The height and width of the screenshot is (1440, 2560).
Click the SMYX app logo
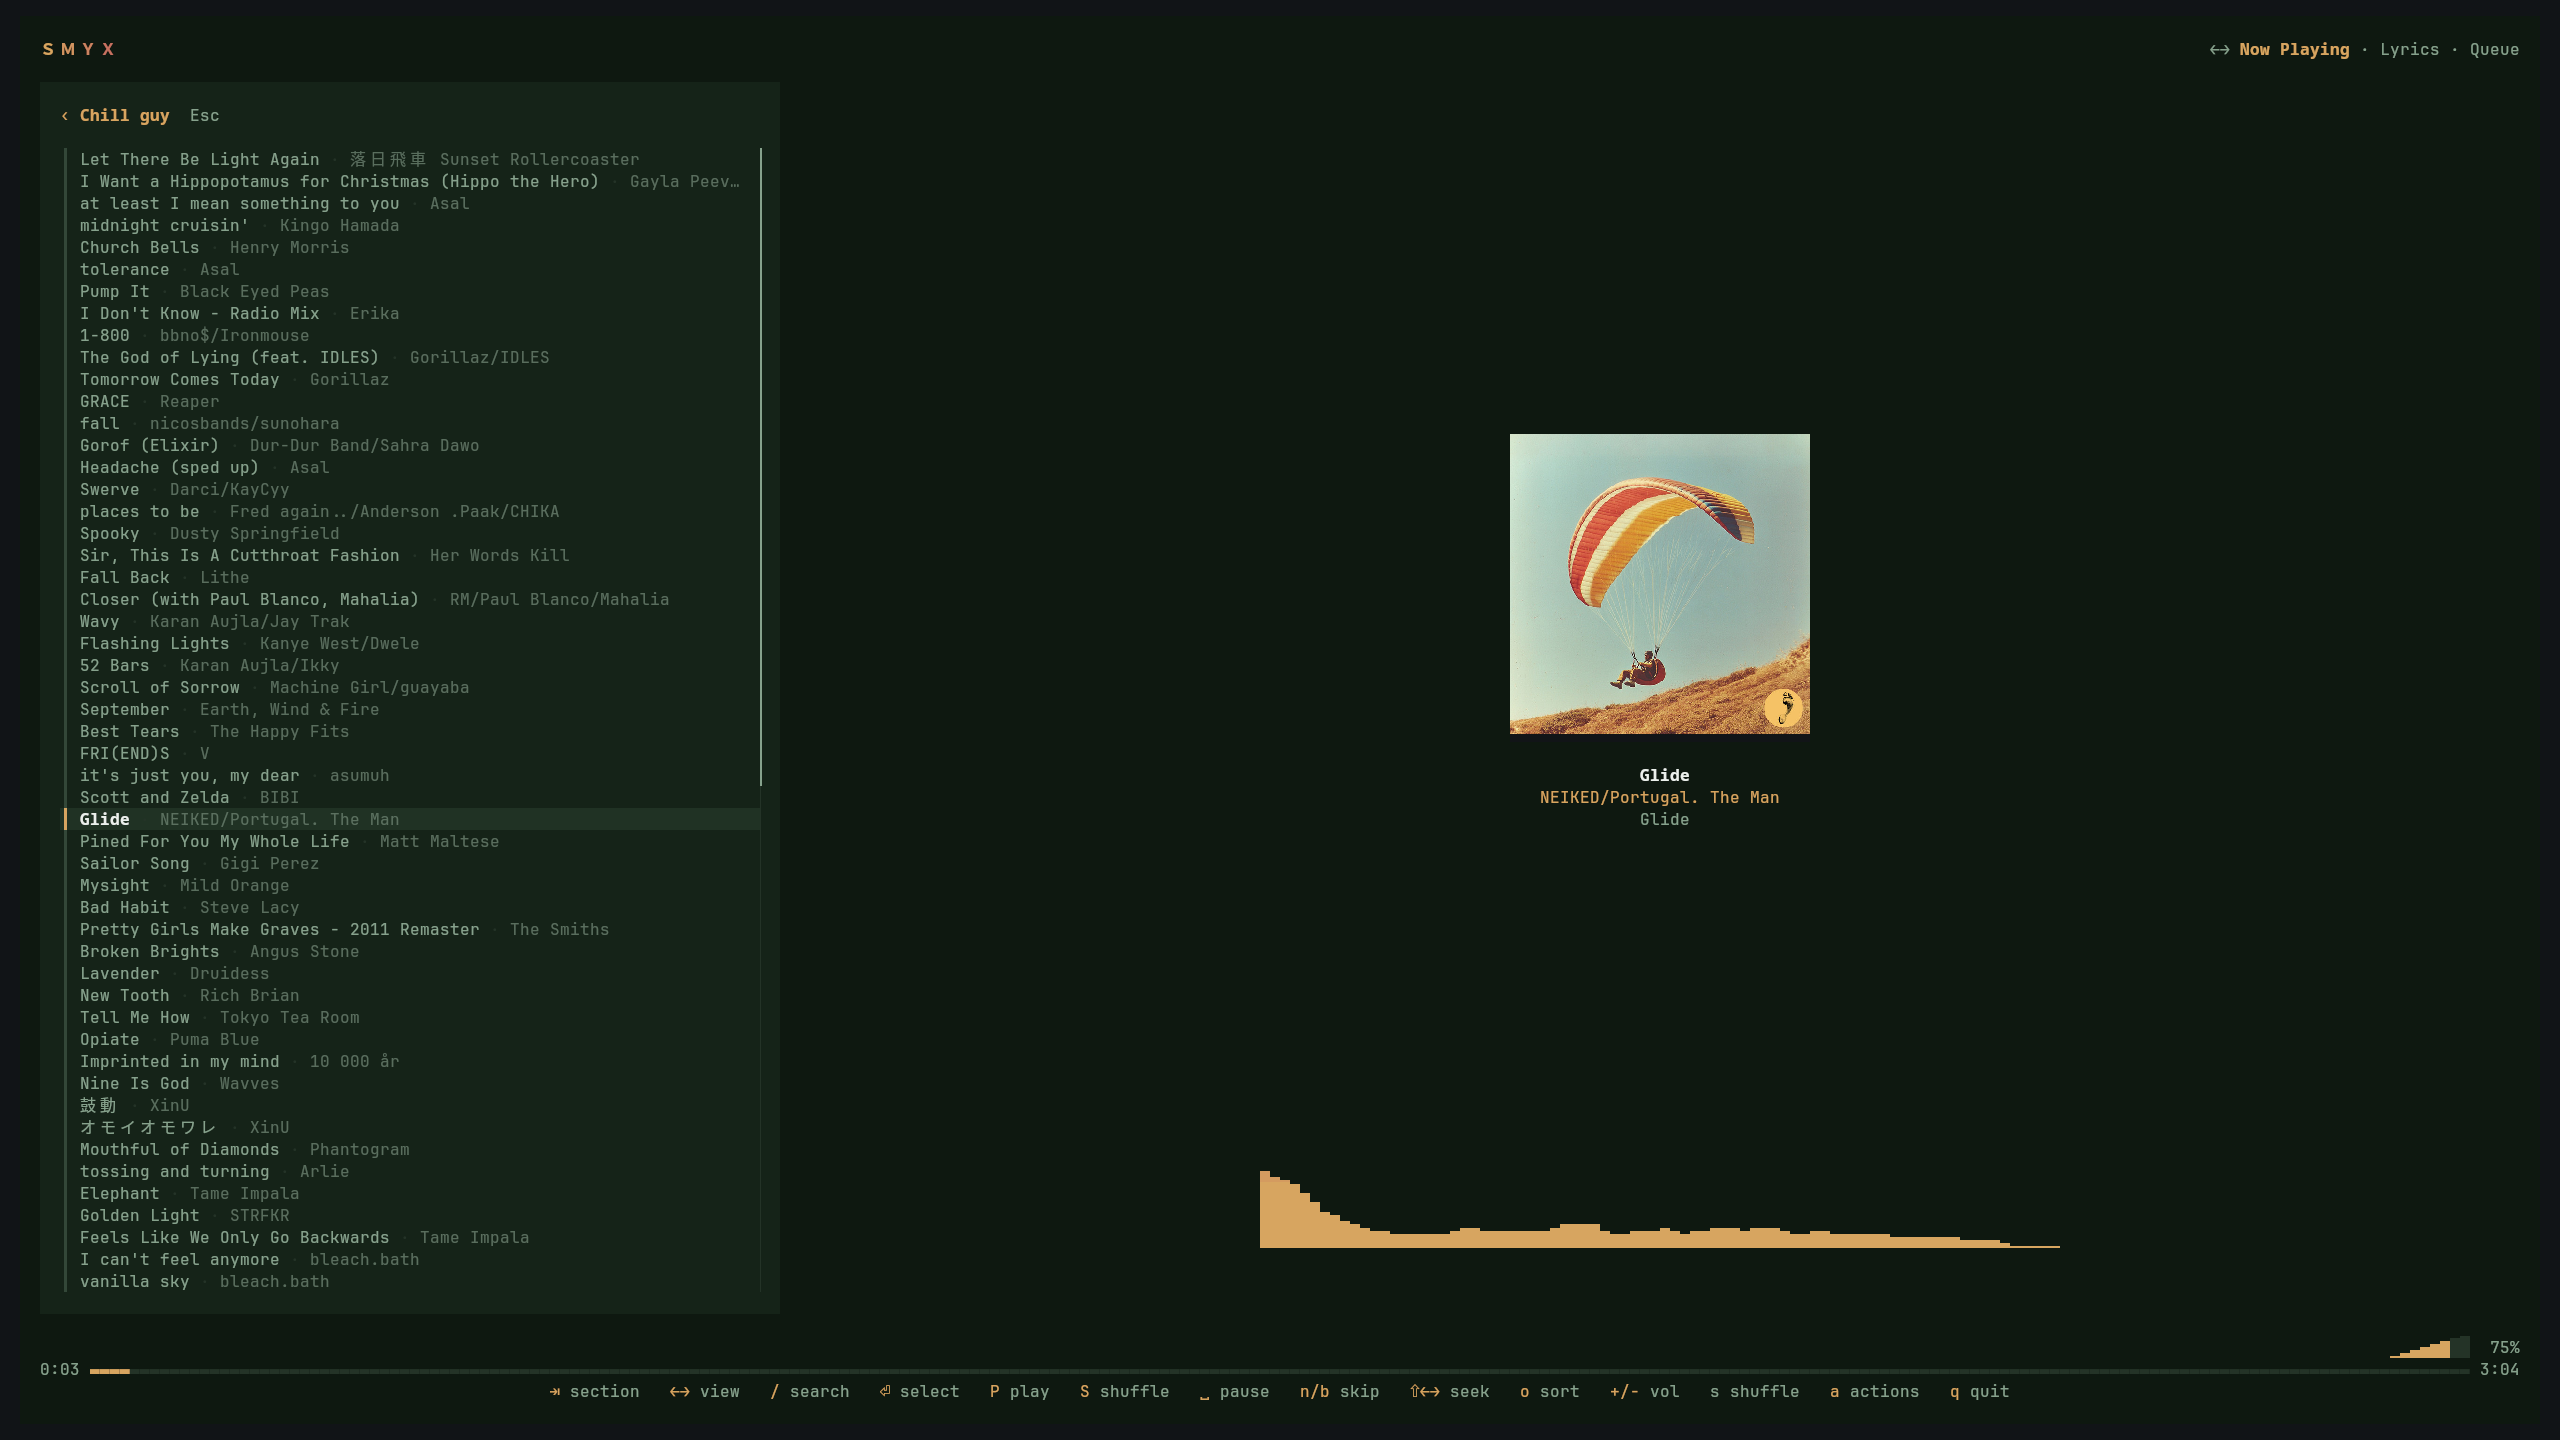coord(78,50)
